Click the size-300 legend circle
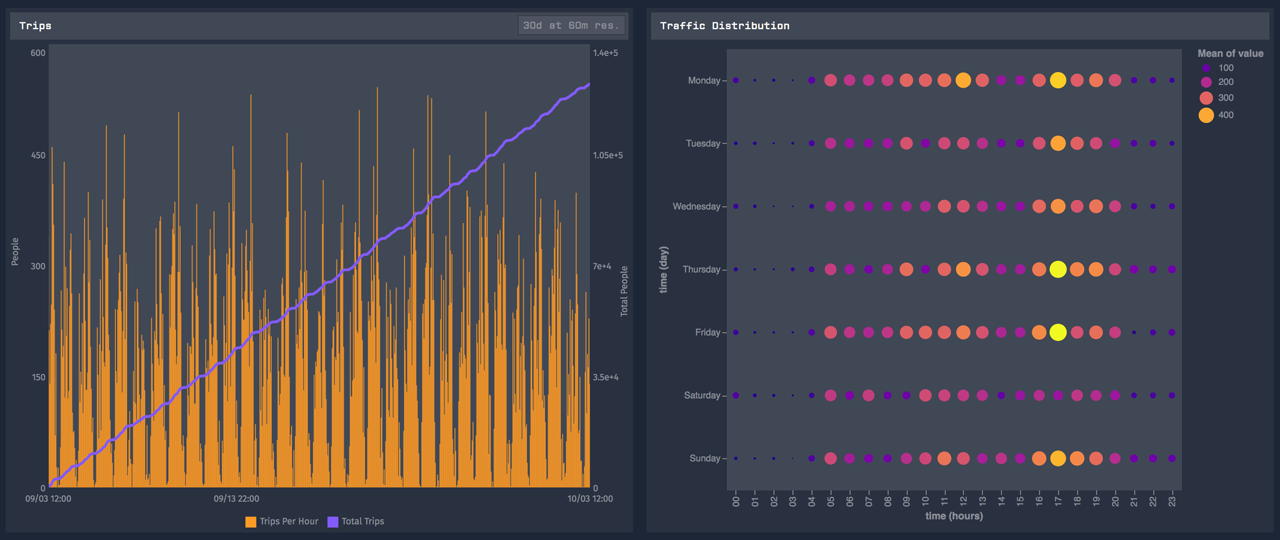This screenshot has height=540, width=1280. click(1206, 99)
